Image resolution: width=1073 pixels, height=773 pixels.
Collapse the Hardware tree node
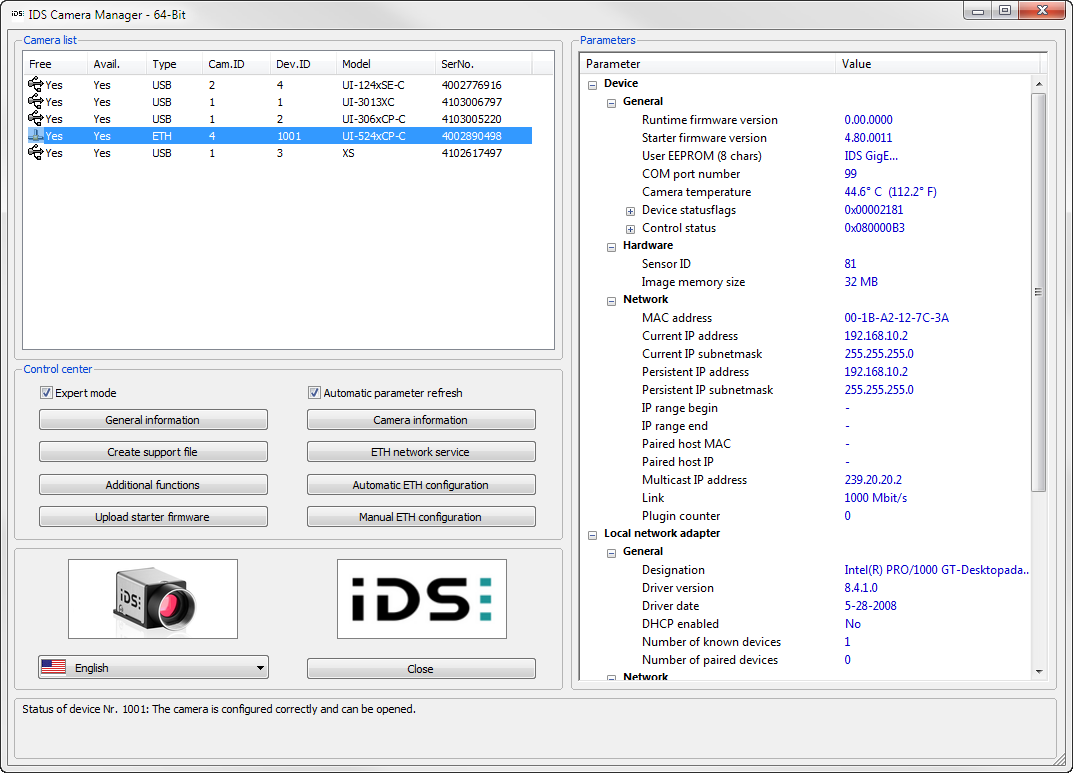pos(612,248)
